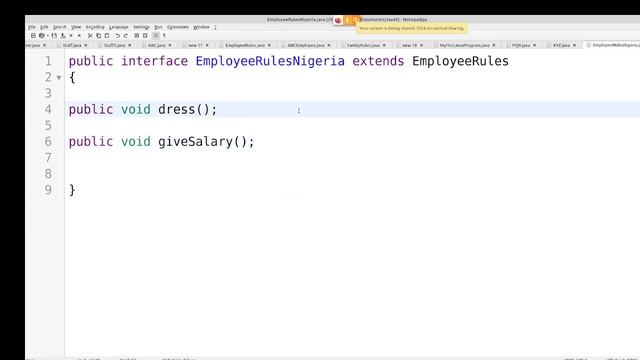Click 'extends' keyword in line 1

click(x=378, y=61)
